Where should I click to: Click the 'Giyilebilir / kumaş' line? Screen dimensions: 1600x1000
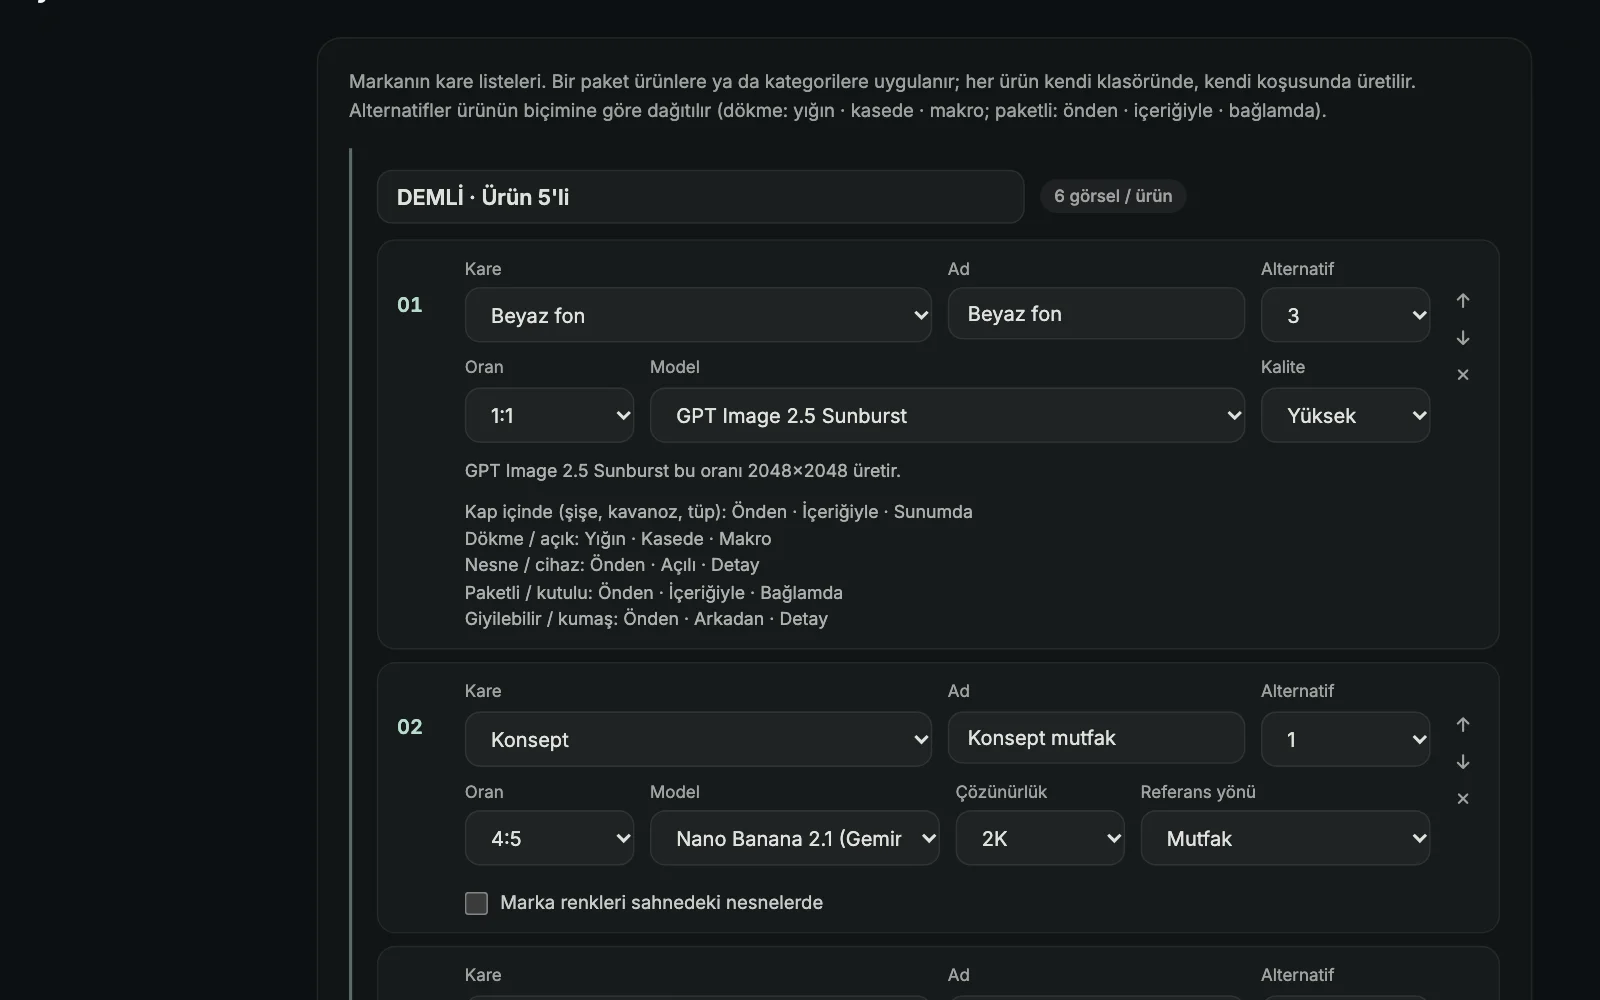tap(646, 619)
